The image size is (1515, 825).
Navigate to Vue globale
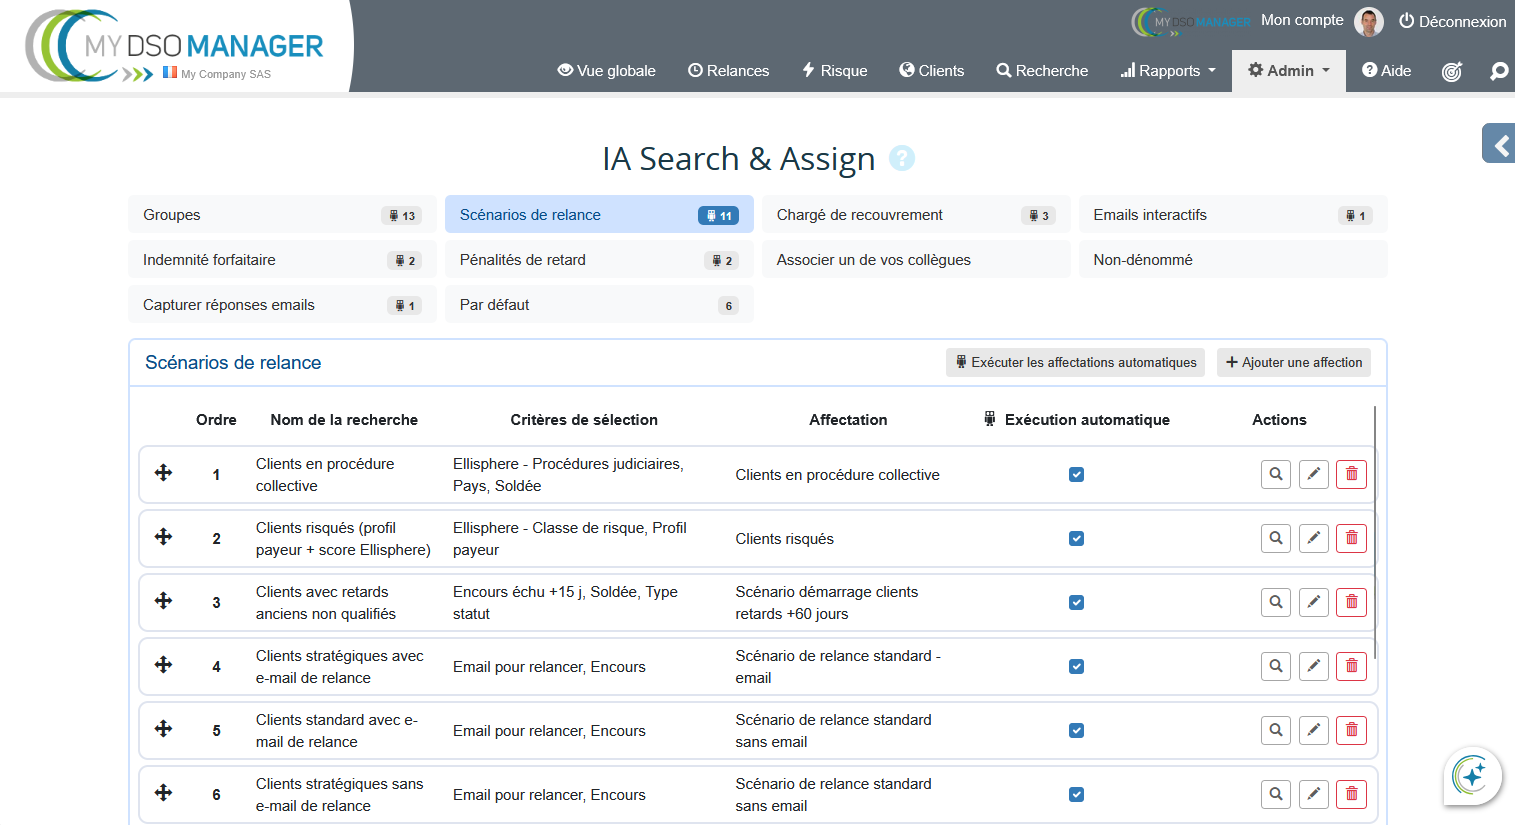pos(606,70)
